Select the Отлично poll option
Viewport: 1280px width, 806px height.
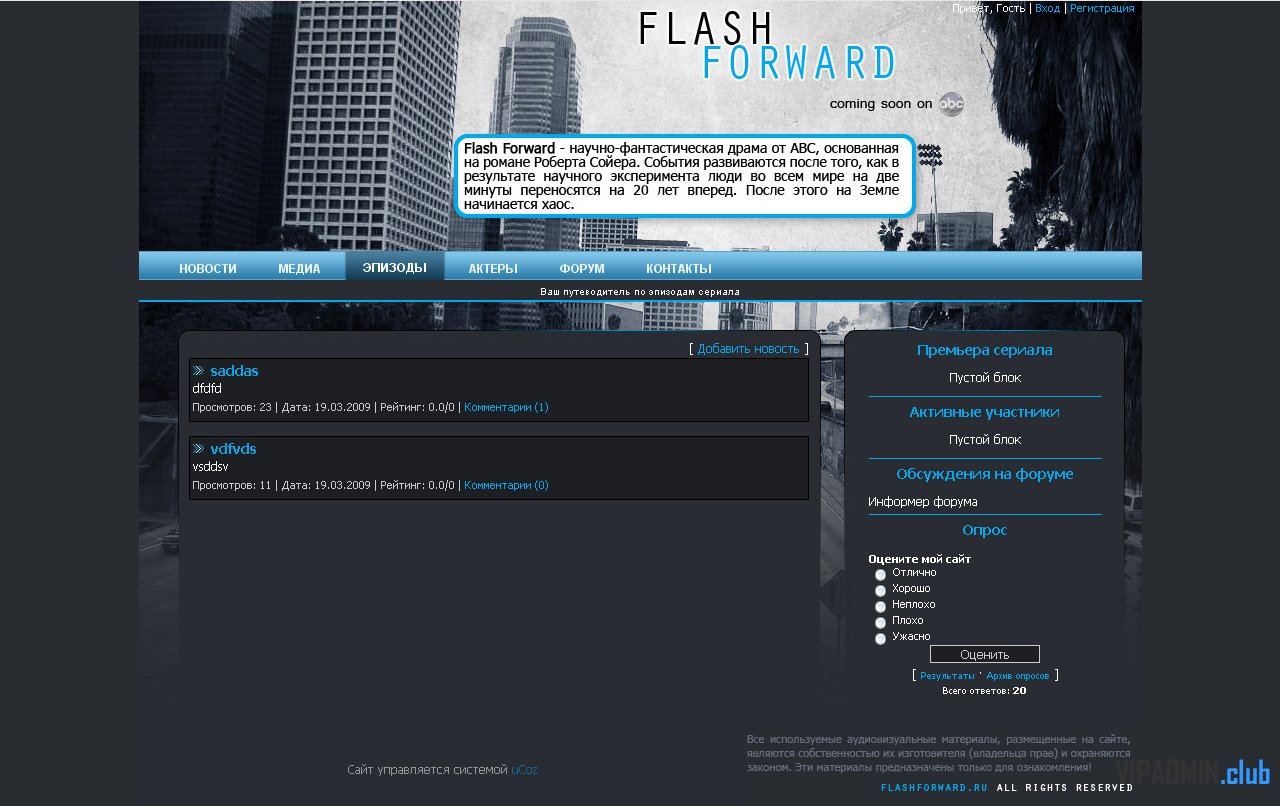pyautogui.click(x=881, y=574)
